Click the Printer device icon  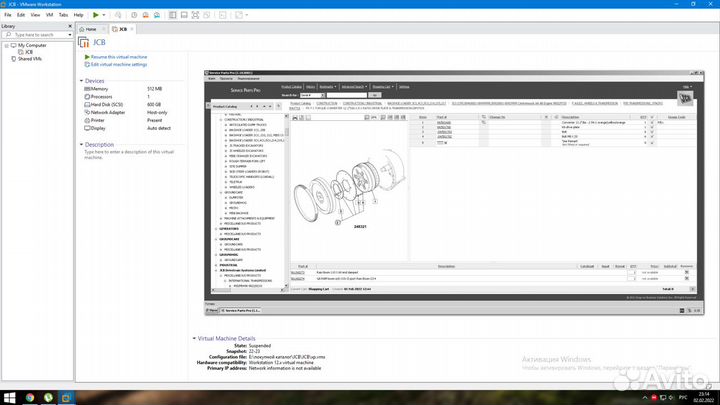[x=87, y=120]
